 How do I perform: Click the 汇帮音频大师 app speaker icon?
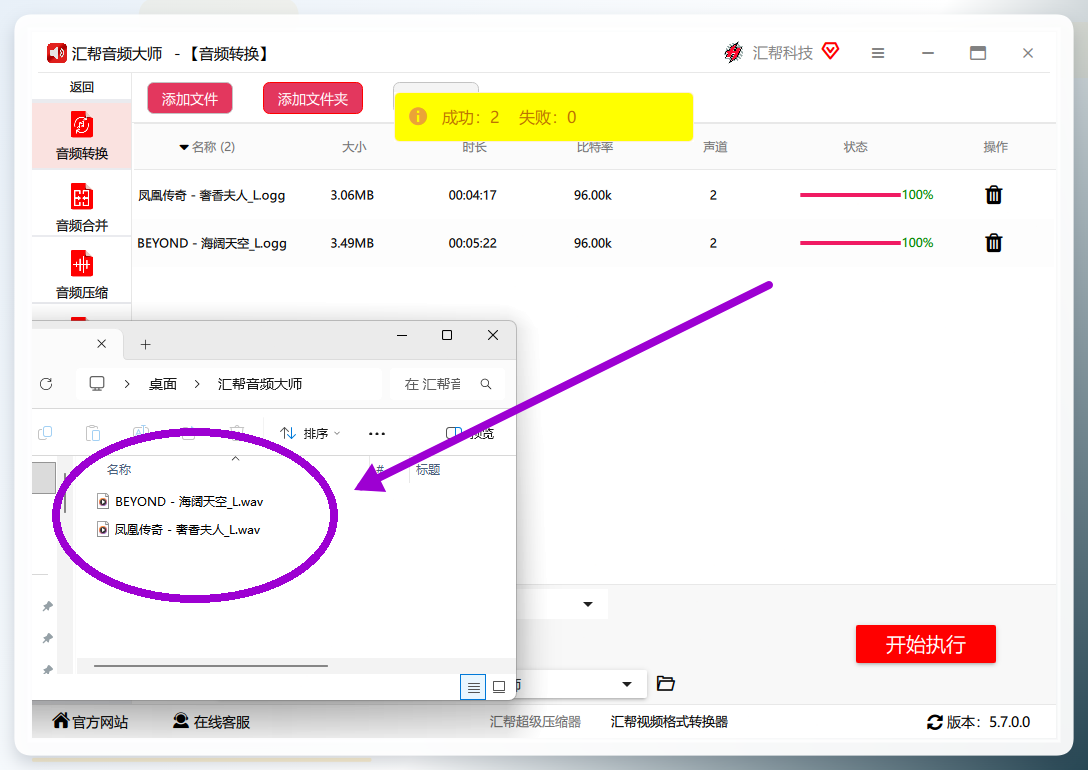click(56, 53)
